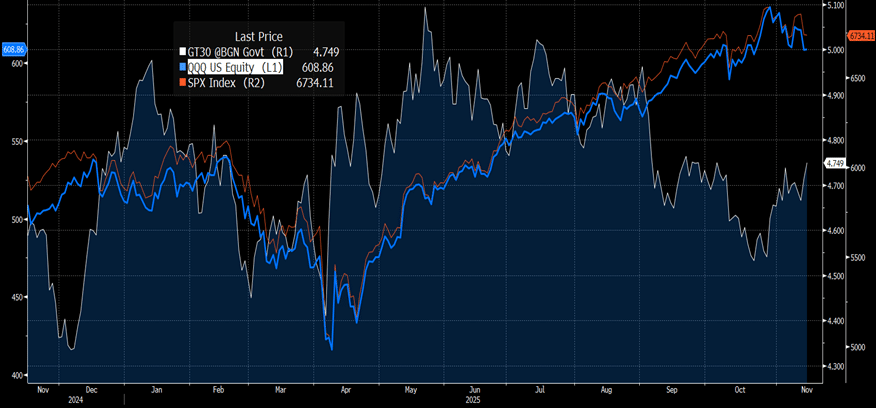Click the blue 608.86 left axis price tag

[13, 48]
